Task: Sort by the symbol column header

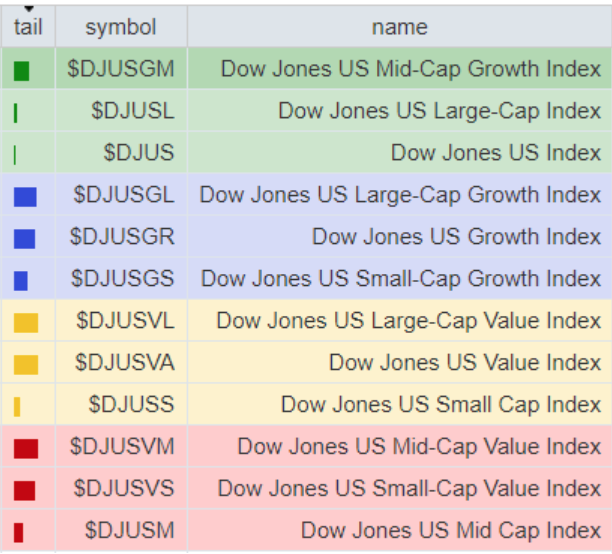Action: click(x=121, y=27)
